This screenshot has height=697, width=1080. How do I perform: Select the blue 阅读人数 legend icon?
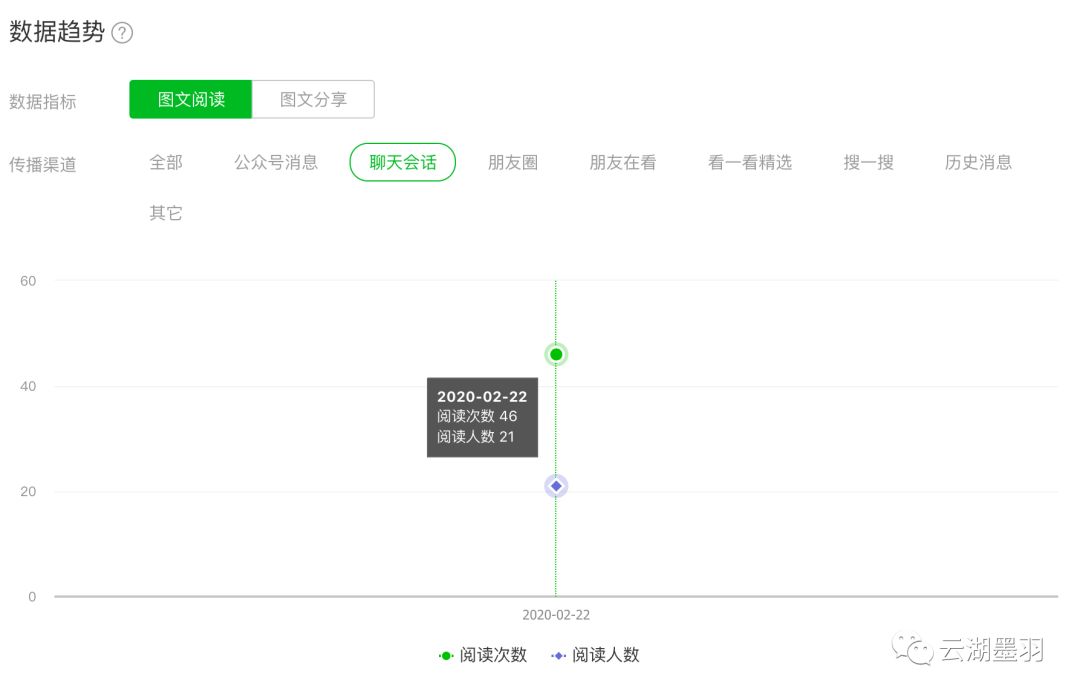(x=557, y=655)
